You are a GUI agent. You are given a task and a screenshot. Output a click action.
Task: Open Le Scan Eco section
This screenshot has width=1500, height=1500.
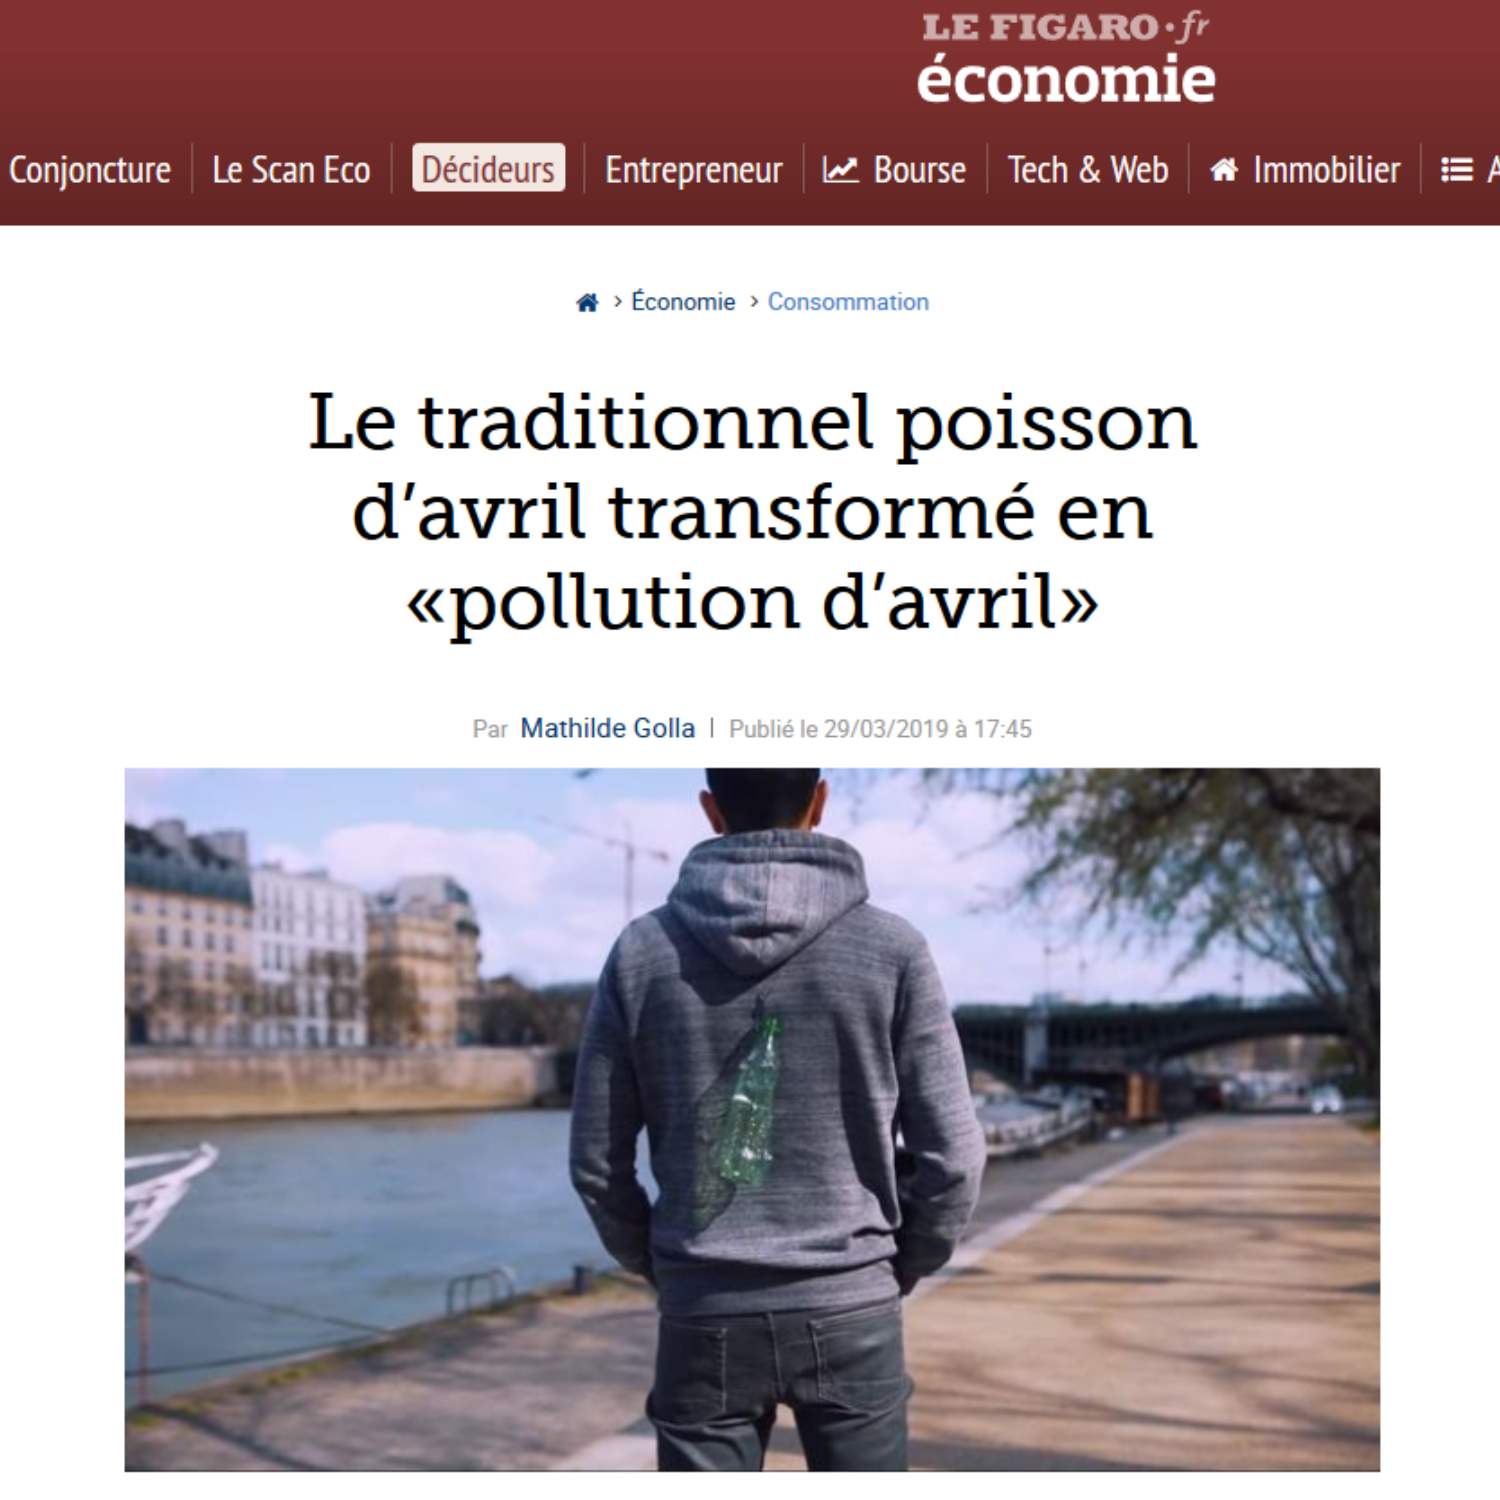point(291,170)
